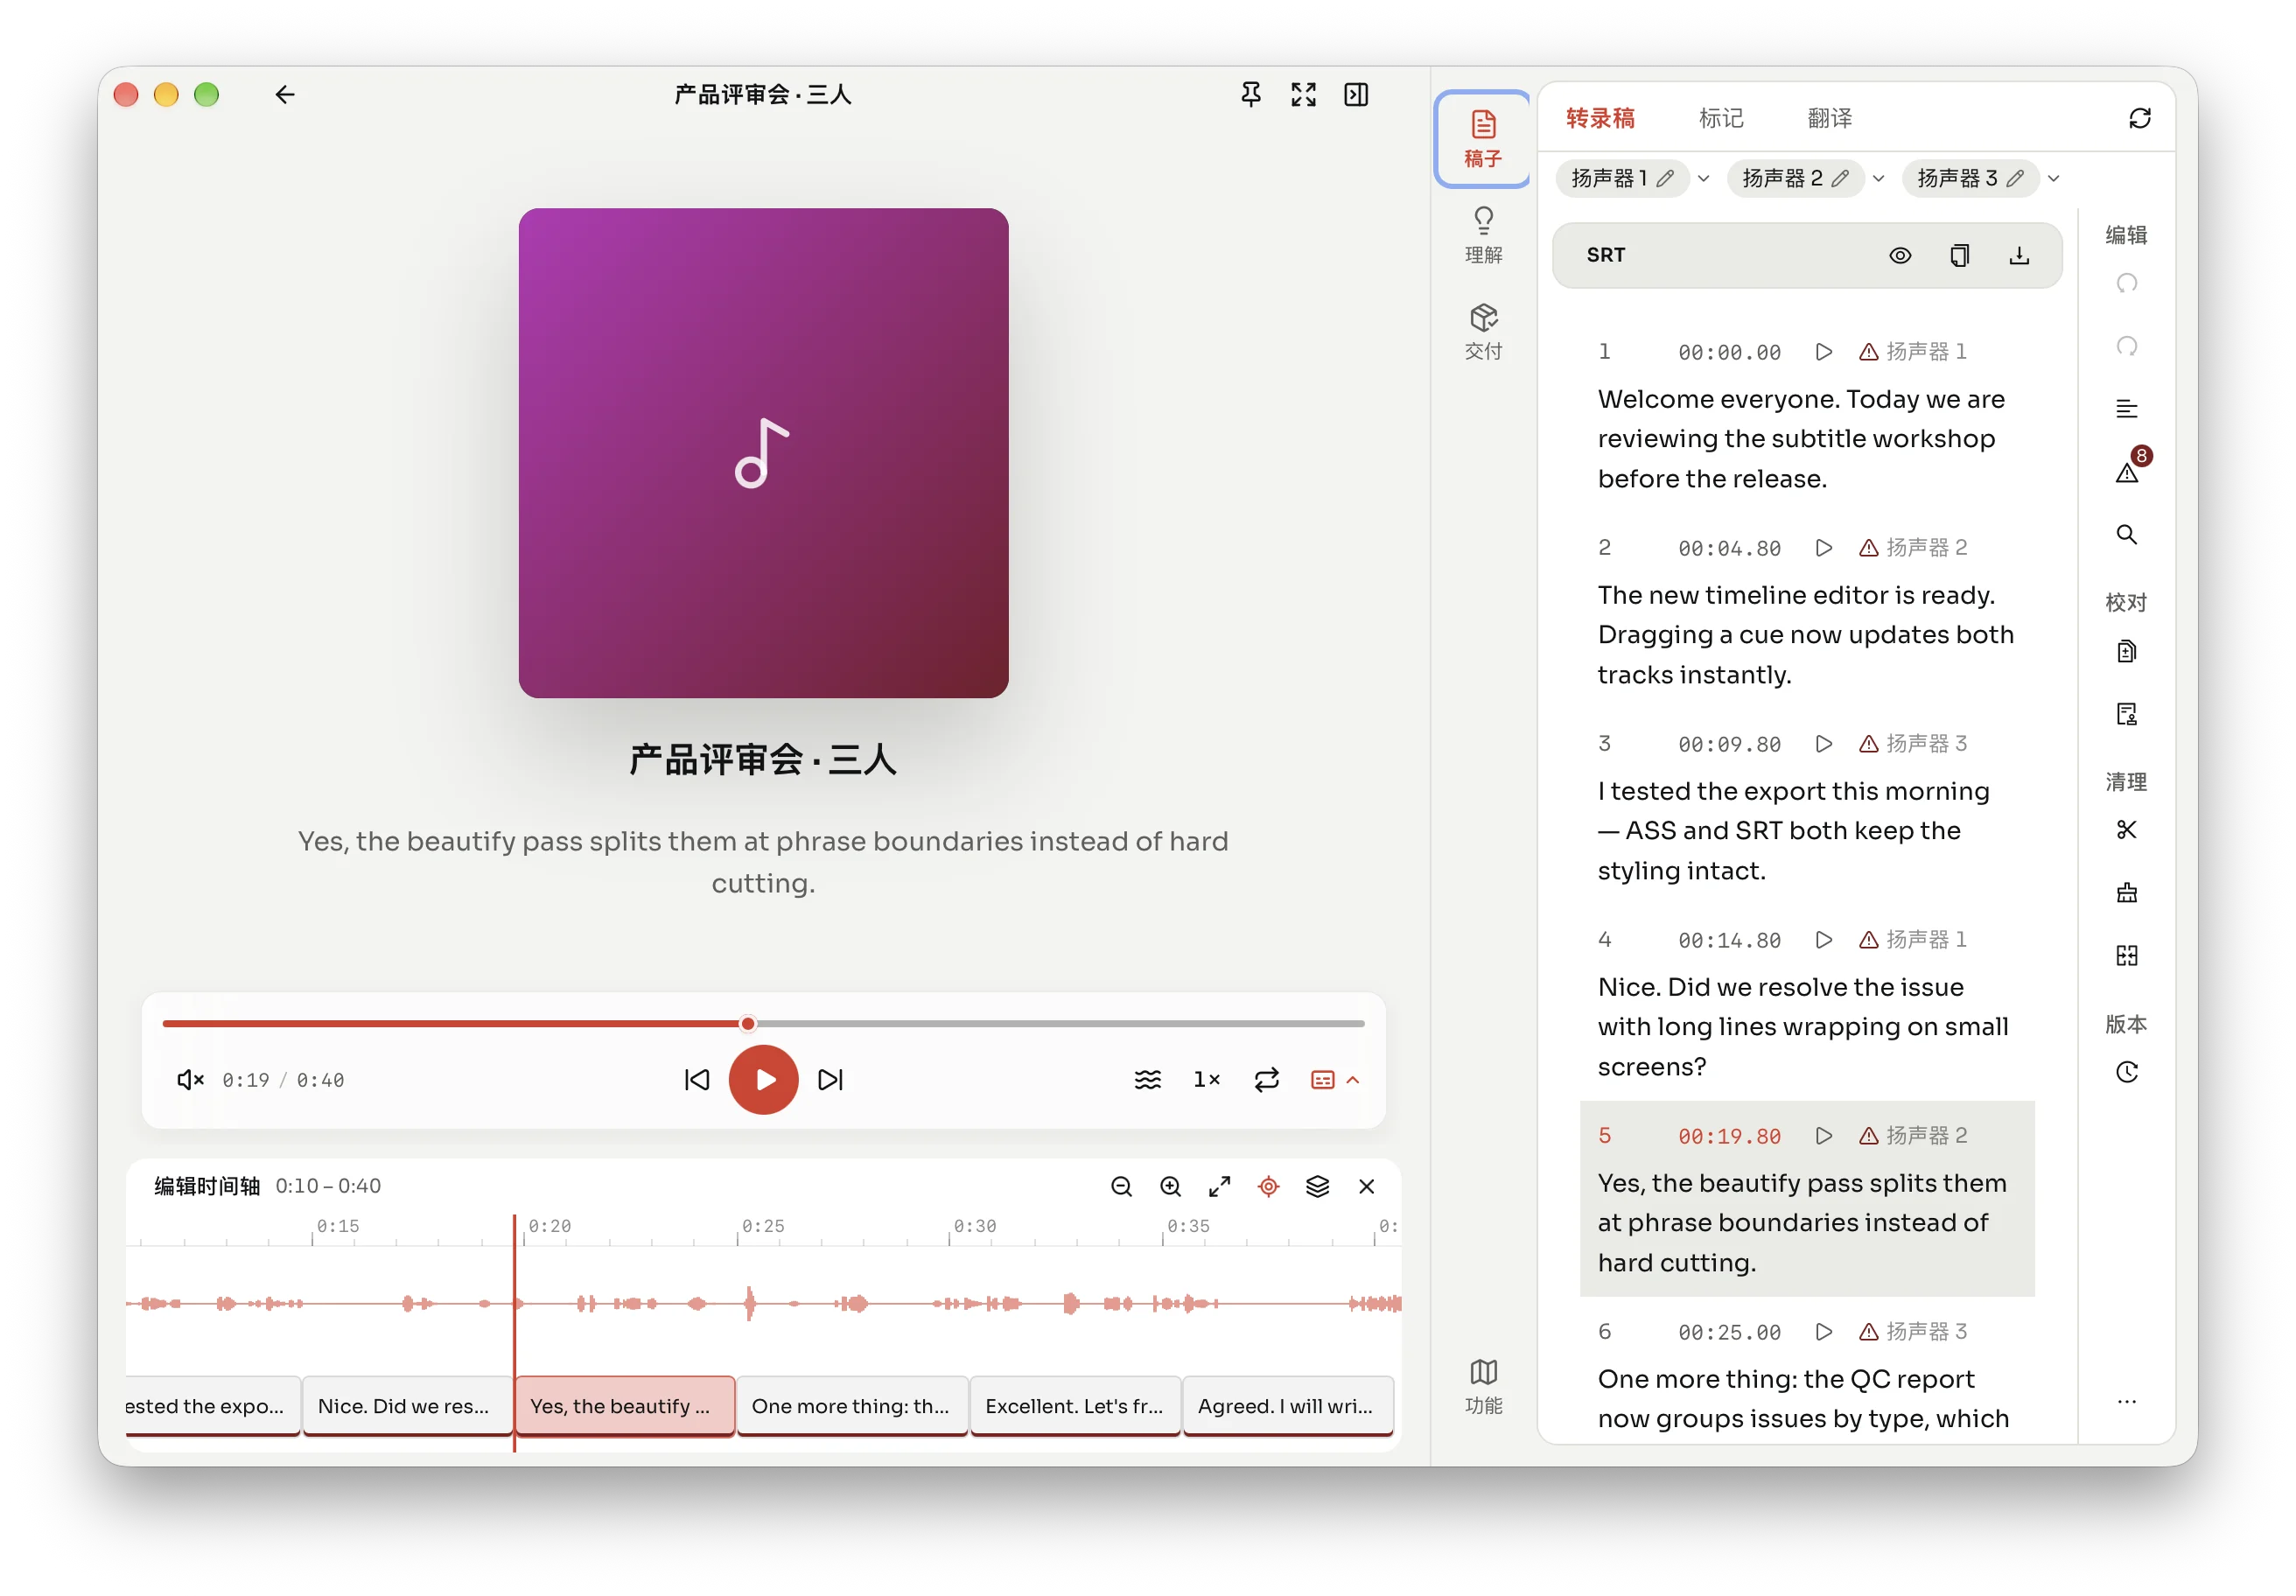The image size is (2296, 1596).
Task: Toggle SRT preview eye icon
Action: click(1900, 256)
